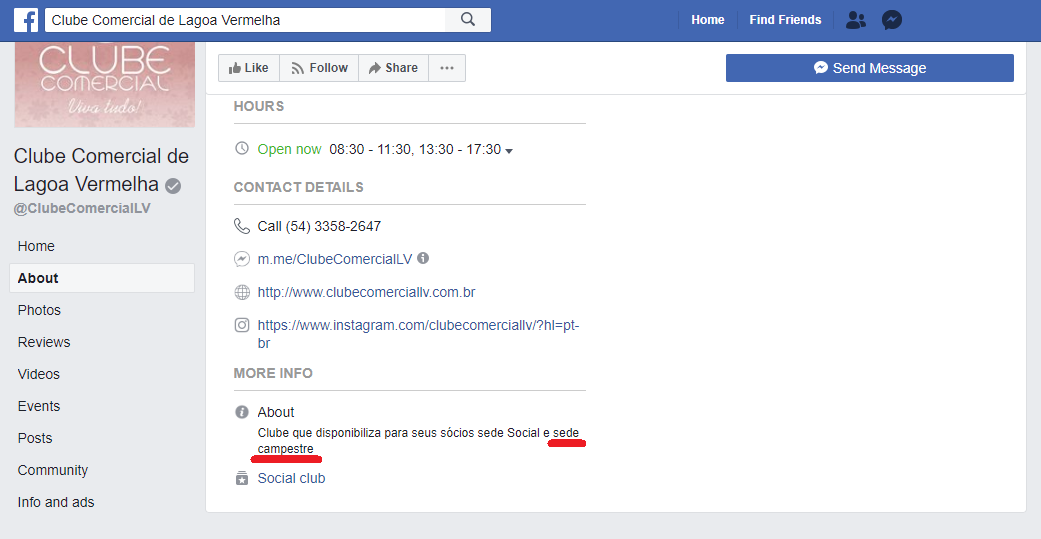Click the globe icon beside website
Screen dimensions: 1041x539
pyautogui.click(x=242, y=292)
